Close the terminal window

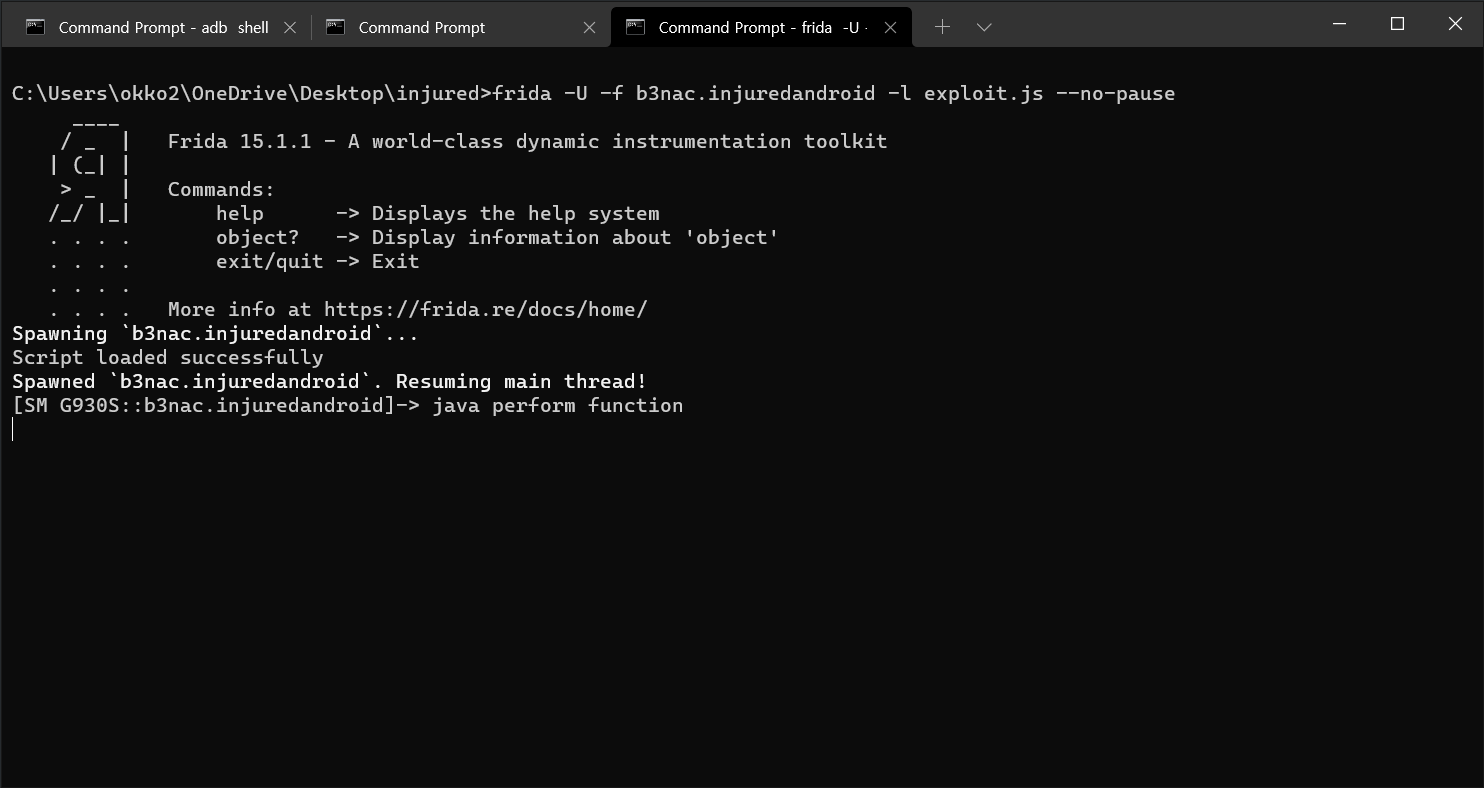click(x=1456, y=24)
